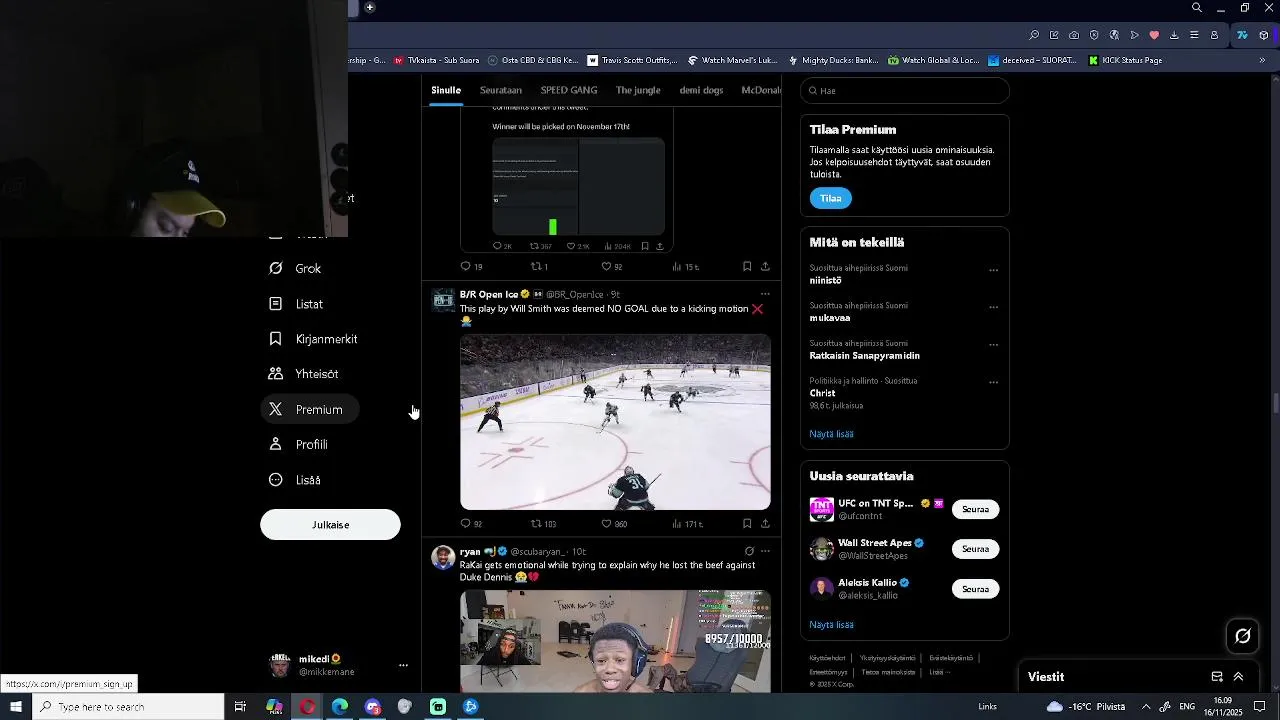Open the browser extensions cube icon
Viewport: 1280px width, 720px height.
point(1264,35)
